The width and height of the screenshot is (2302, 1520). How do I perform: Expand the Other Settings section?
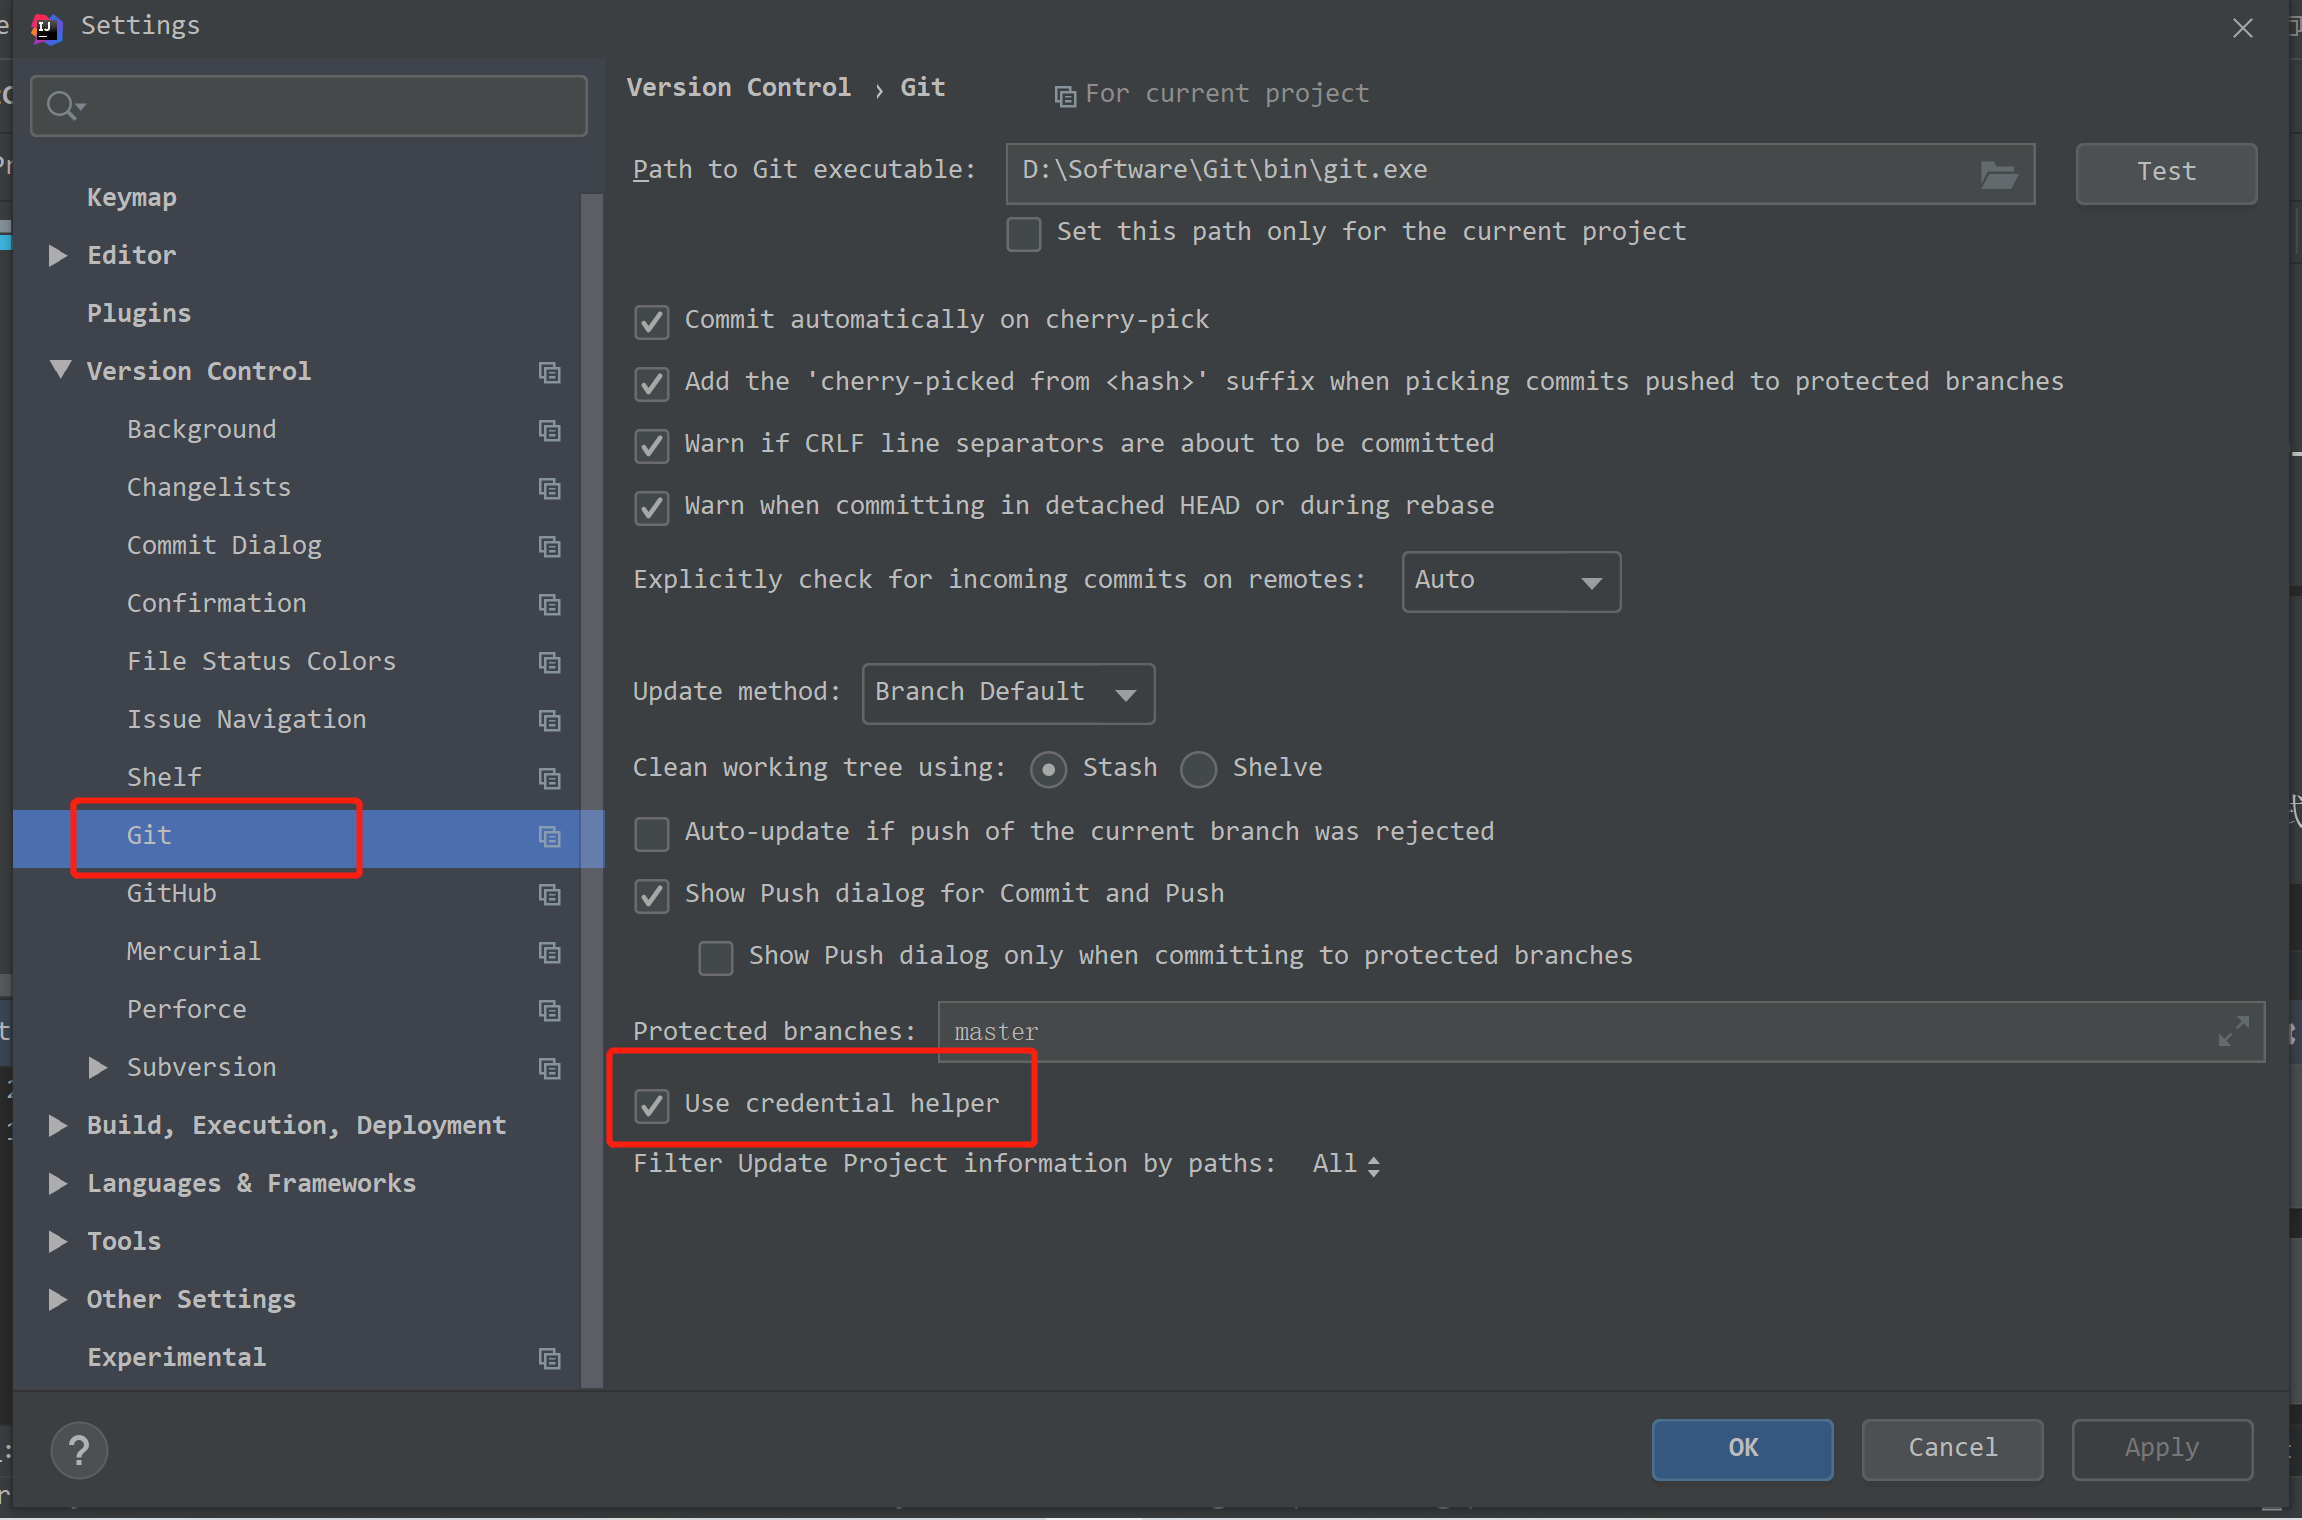[58, 1299]
